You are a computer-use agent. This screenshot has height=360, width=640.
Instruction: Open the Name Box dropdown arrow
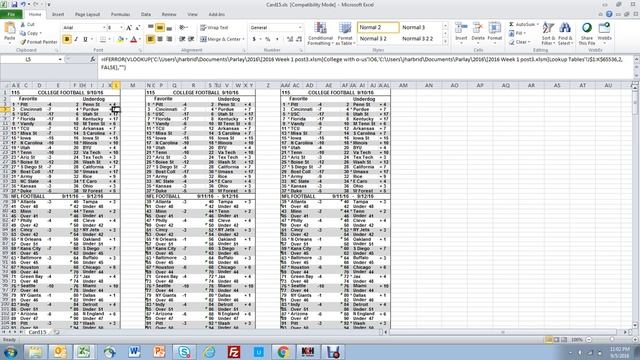60,59
